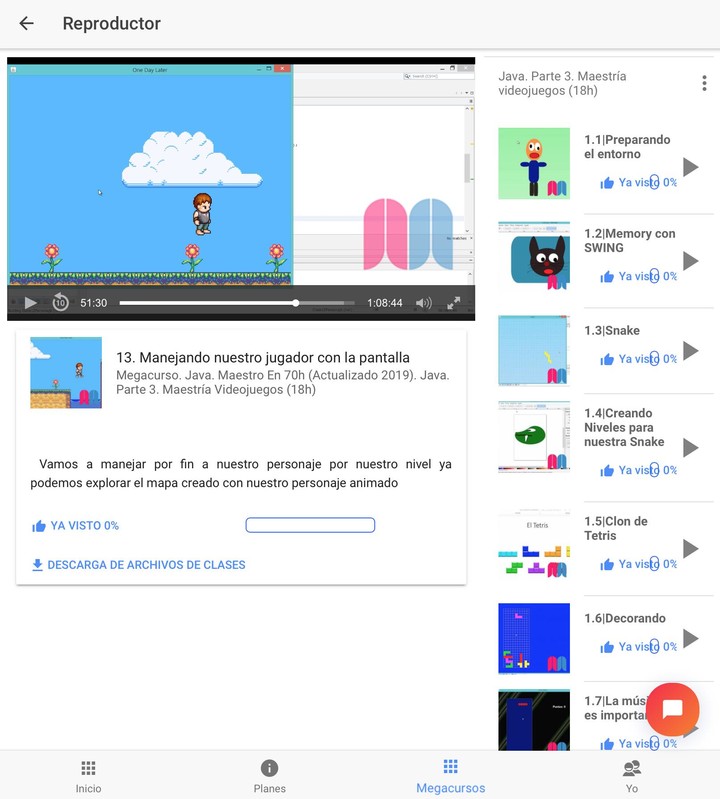The height and width of the screenshot is (799, 720).
Task: Mark 1.2 Memory con SWING as seen
Action: (x=638, y=277)
